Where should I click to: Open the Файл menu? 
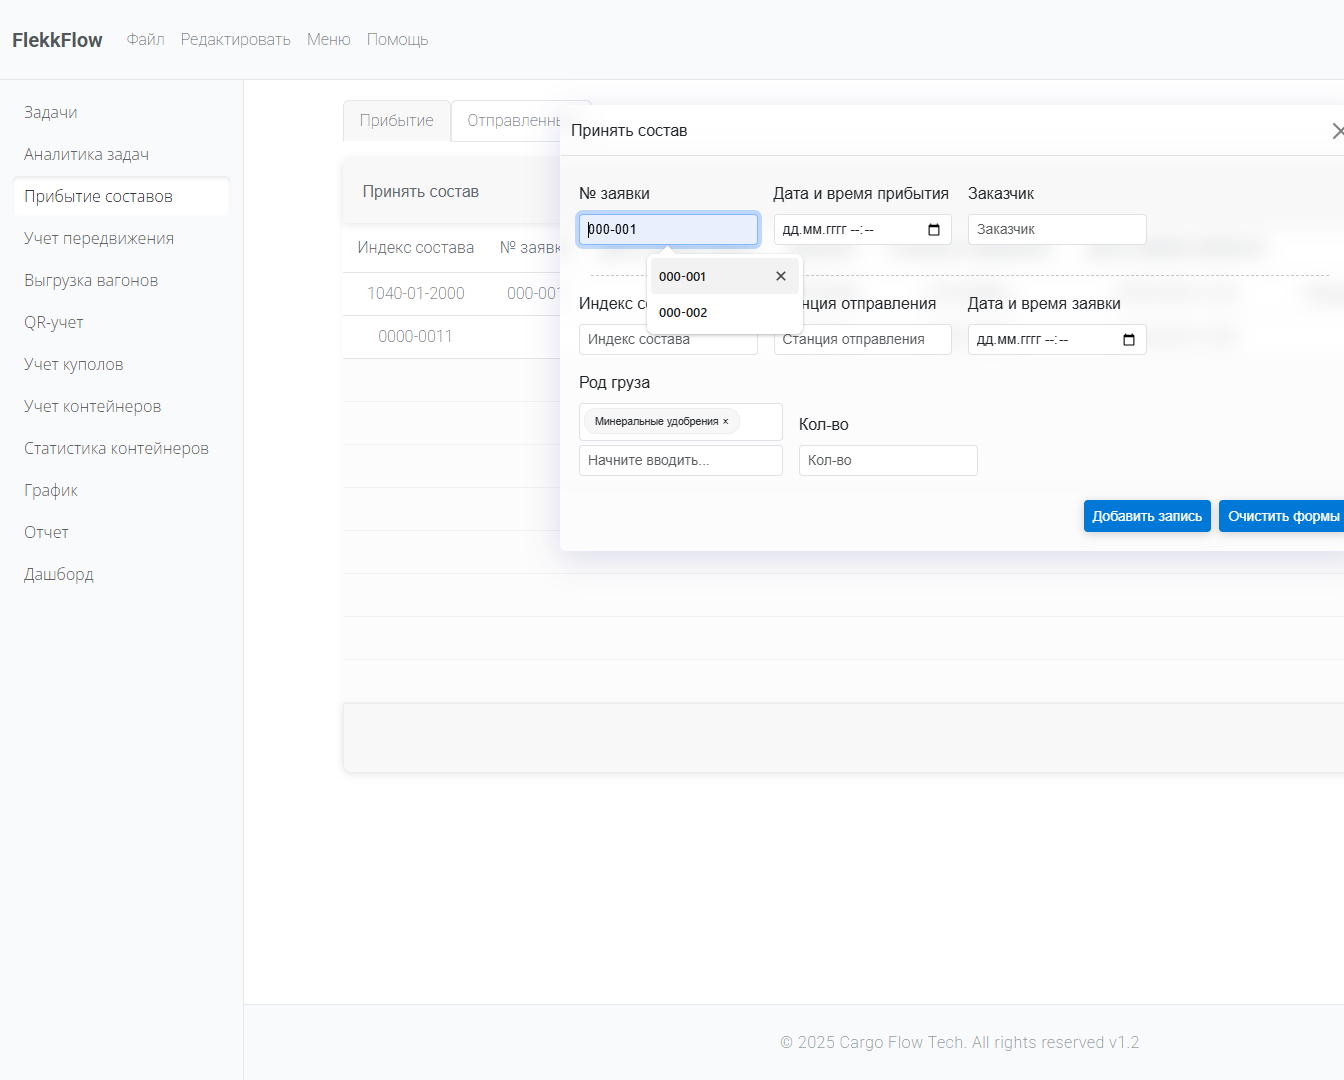point(145,39)
